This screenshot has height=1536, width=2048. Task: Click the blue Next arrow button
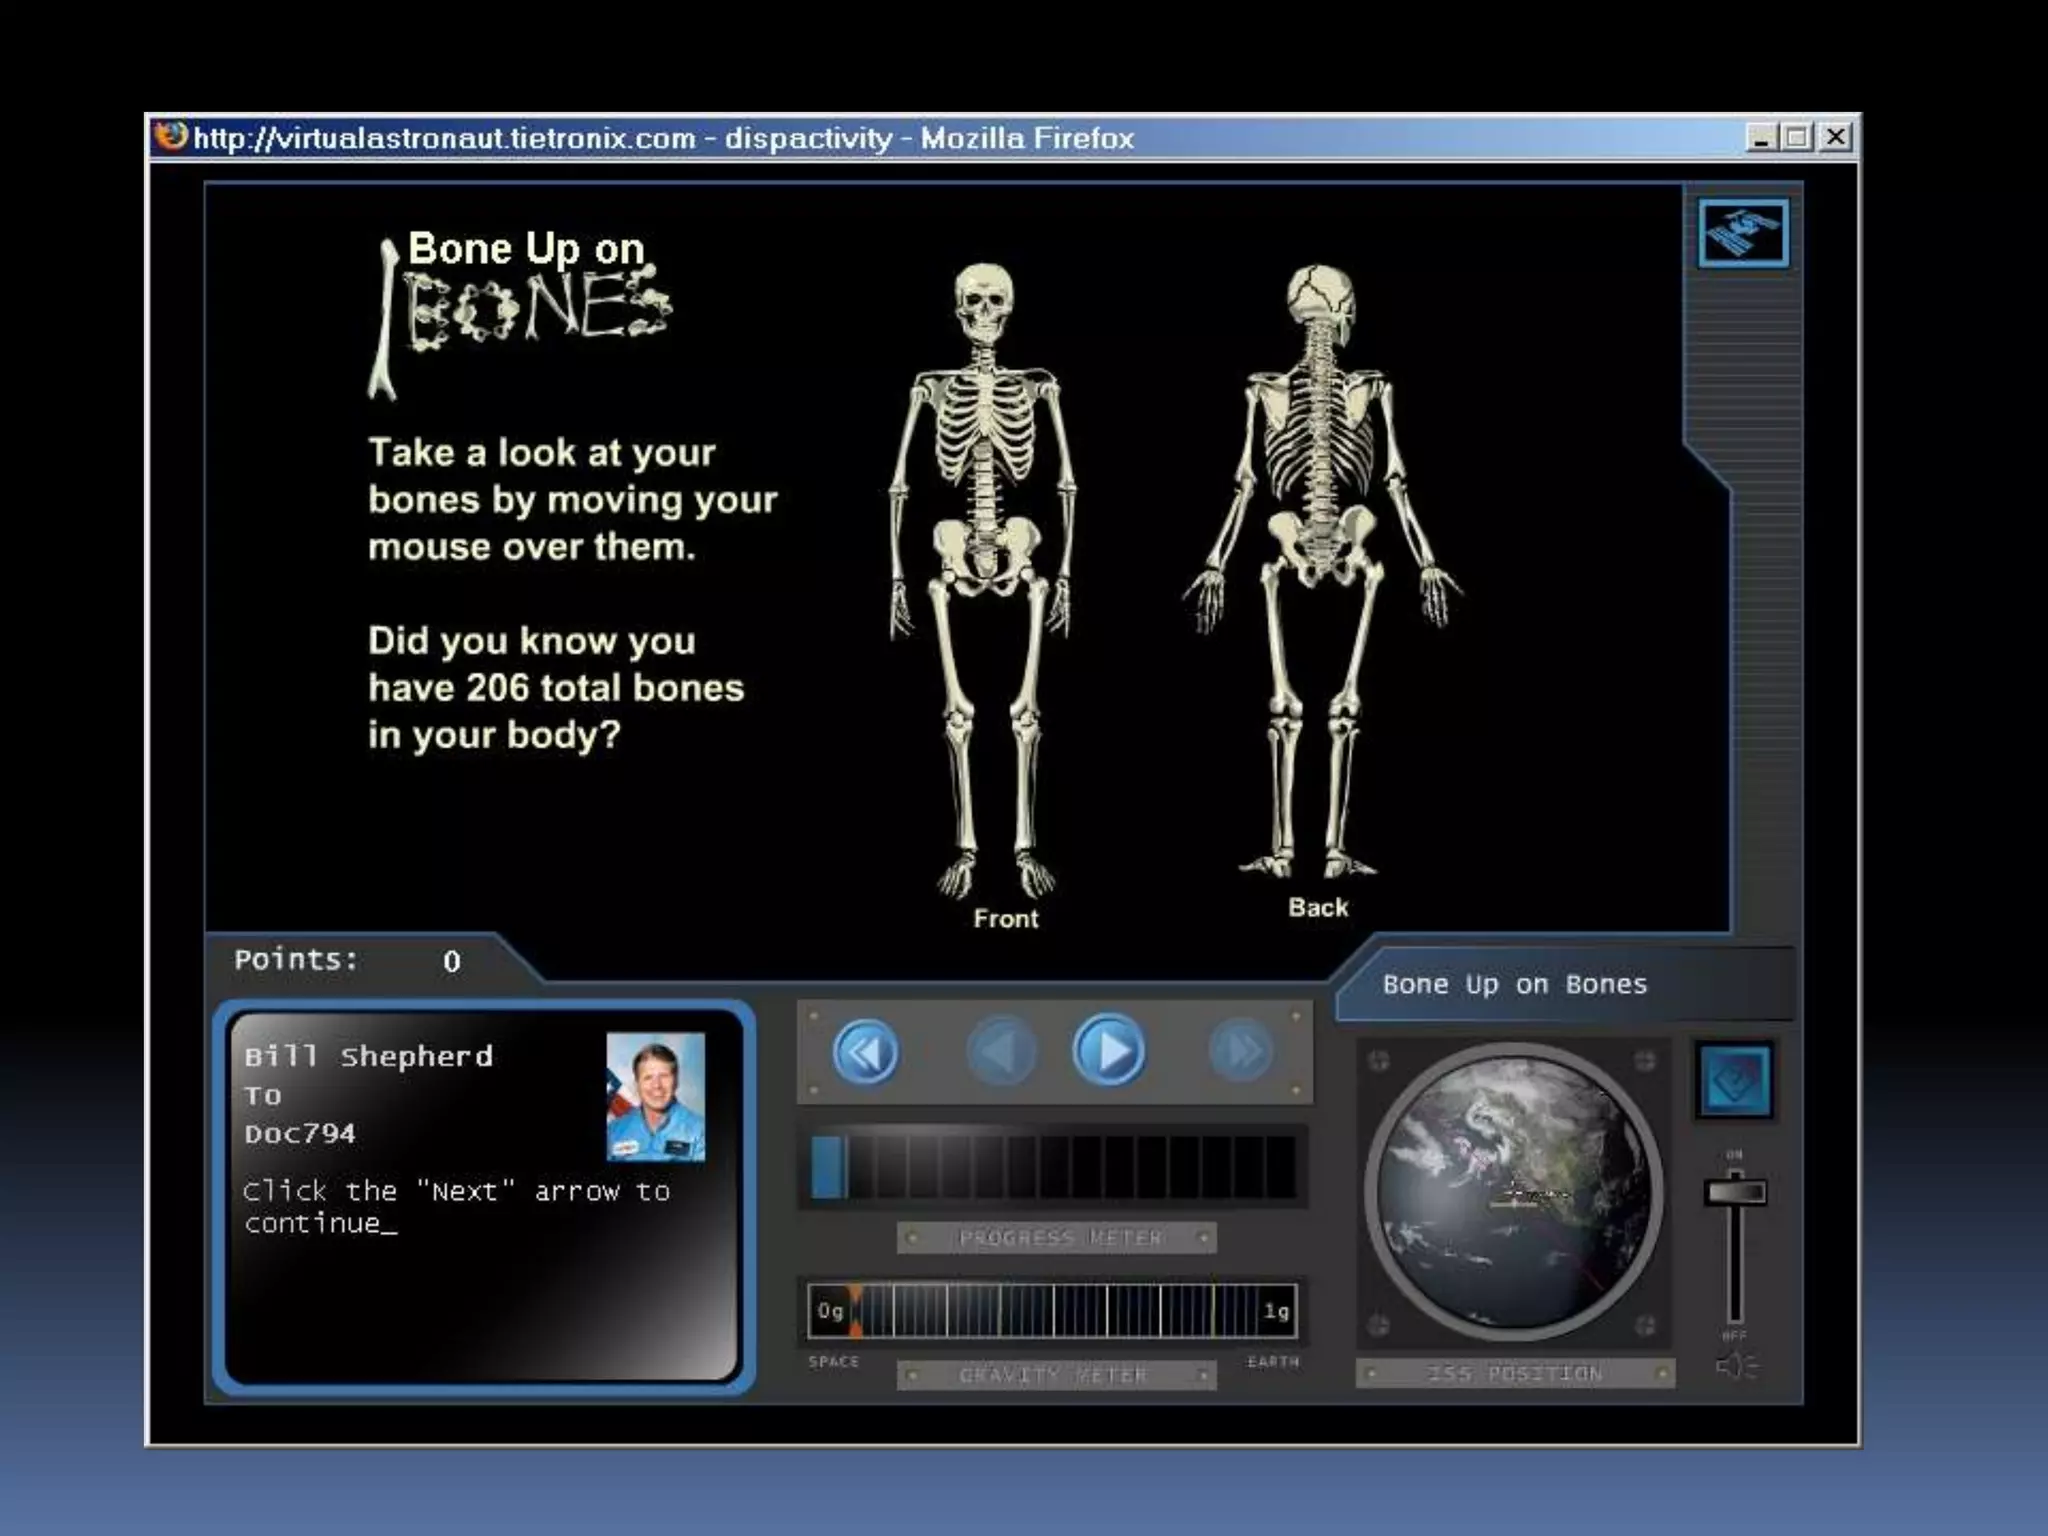(x=1109, y=1050)
